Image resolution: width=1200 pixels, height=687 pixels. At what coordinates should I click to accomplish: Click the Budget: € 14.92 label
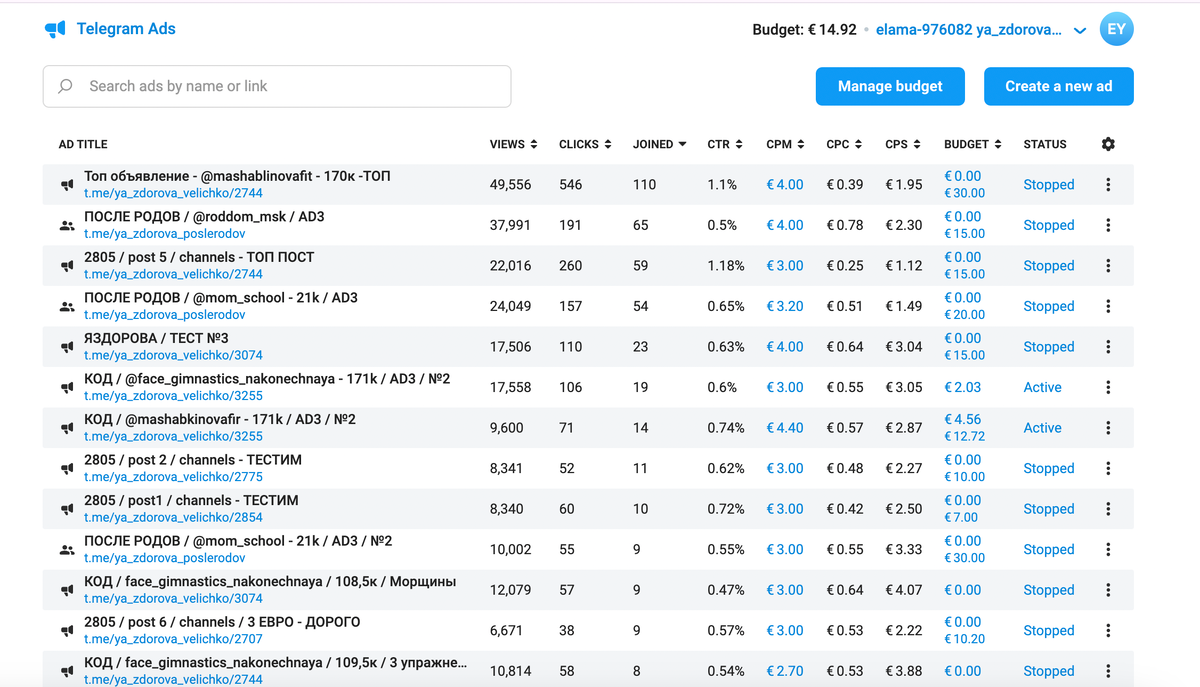click(804, 30)
